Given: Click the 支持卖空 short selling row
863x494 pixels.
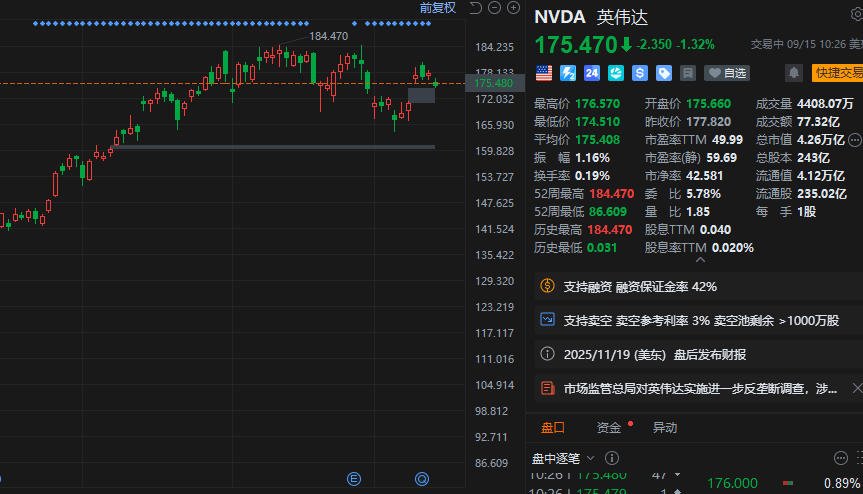Looking at the screenshot, I should (x=699, y=320).
